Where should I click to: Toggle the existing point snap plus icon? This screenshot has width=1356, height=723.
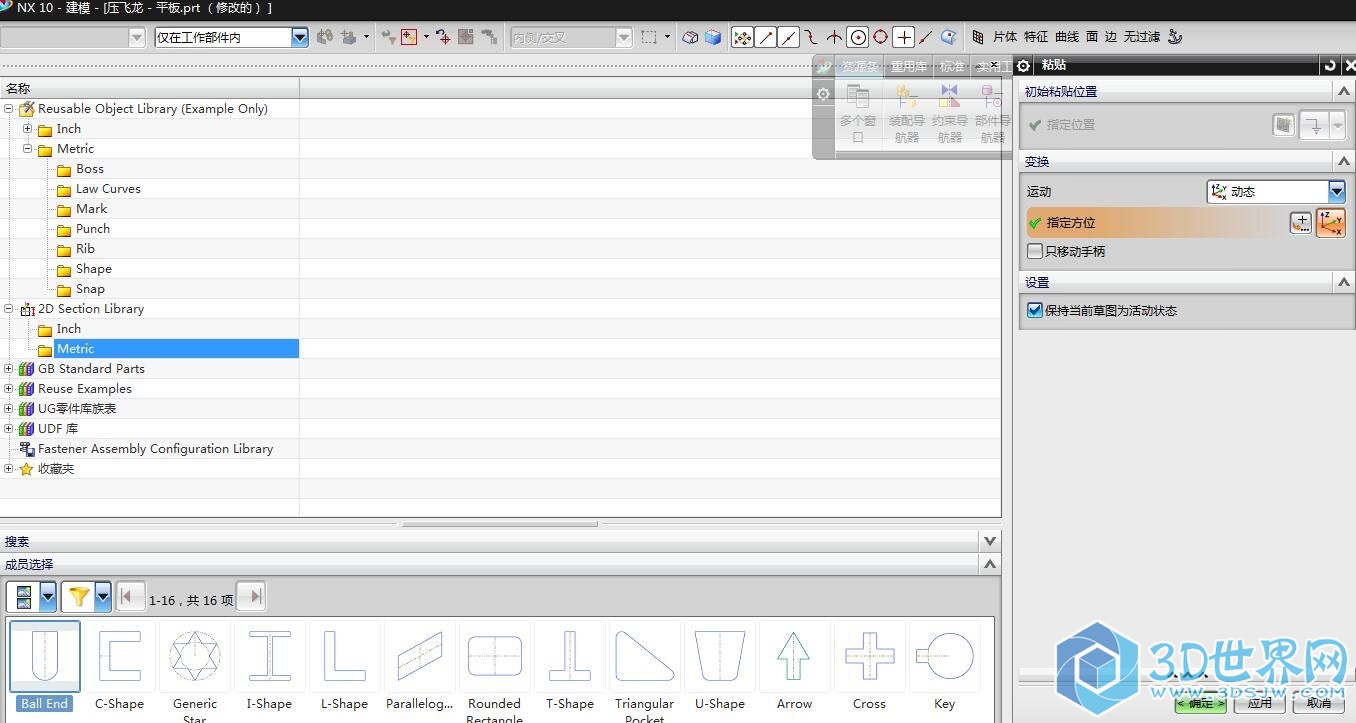pos(904,37)
